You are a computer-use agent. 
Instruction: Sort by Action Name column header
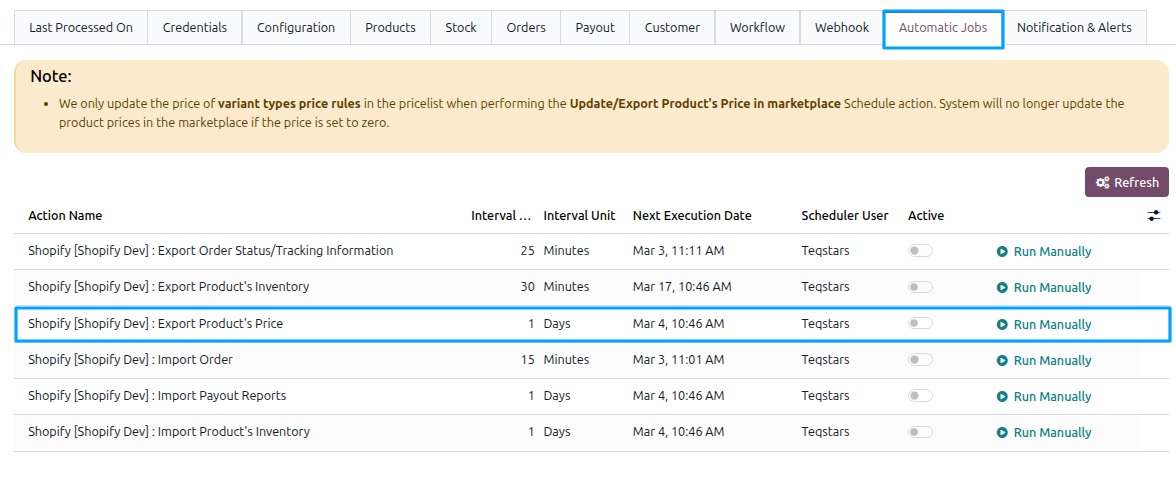pos(65,215)
